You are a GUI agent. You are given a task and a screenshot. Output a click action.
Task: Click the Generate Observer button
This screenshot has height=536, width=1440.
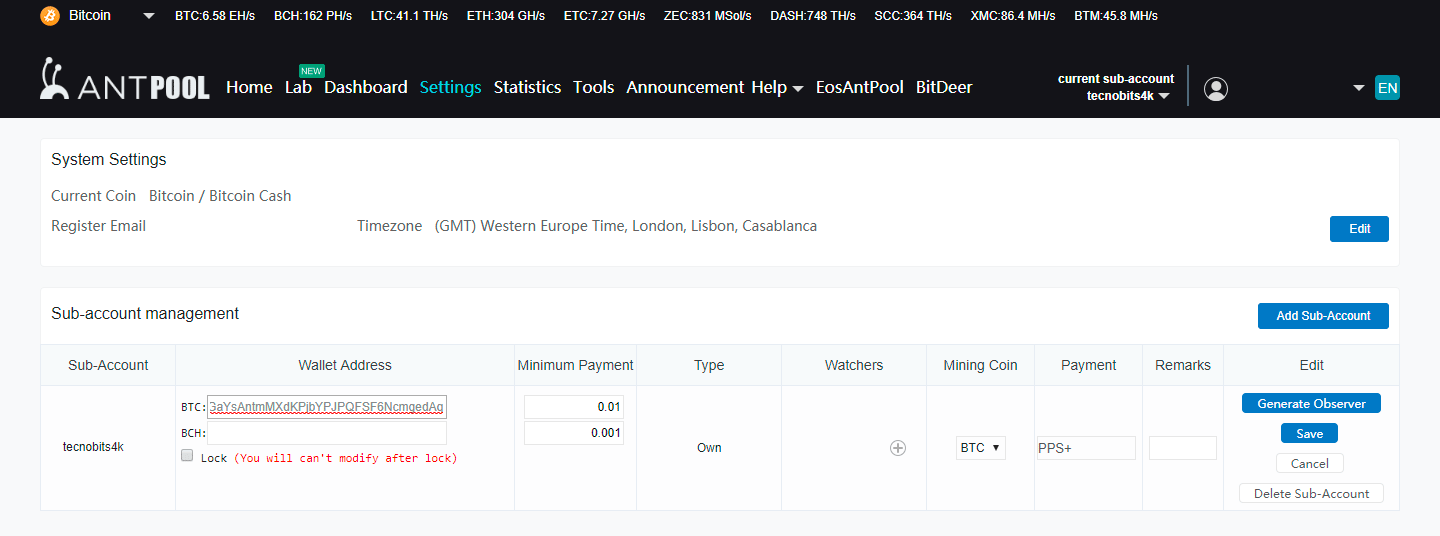tap(1311, 403)
